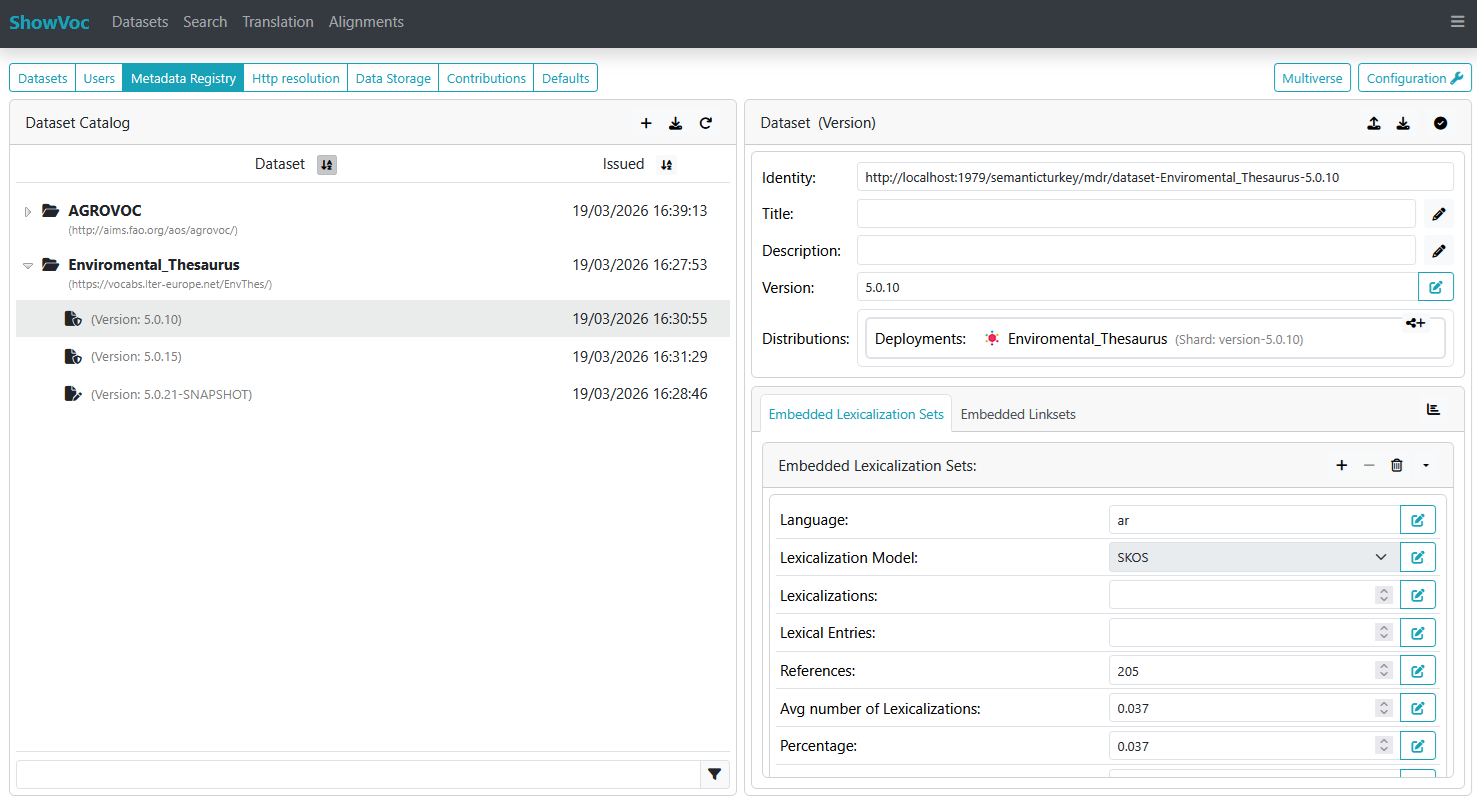Edit the Title with pencil icon
This screenshot has width=1477, height=806.
[1439, 214]
